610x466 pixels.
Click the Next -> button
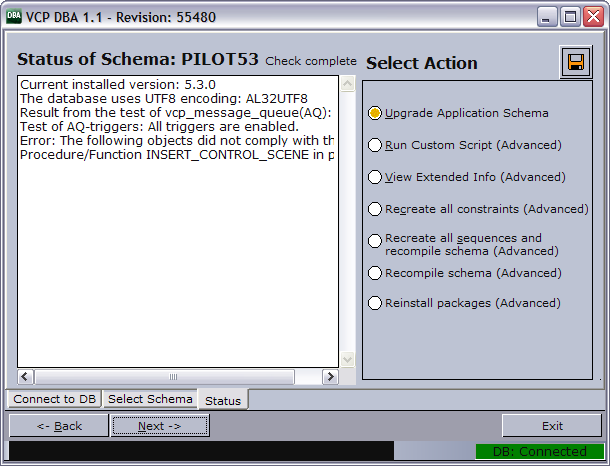point(160,426)
